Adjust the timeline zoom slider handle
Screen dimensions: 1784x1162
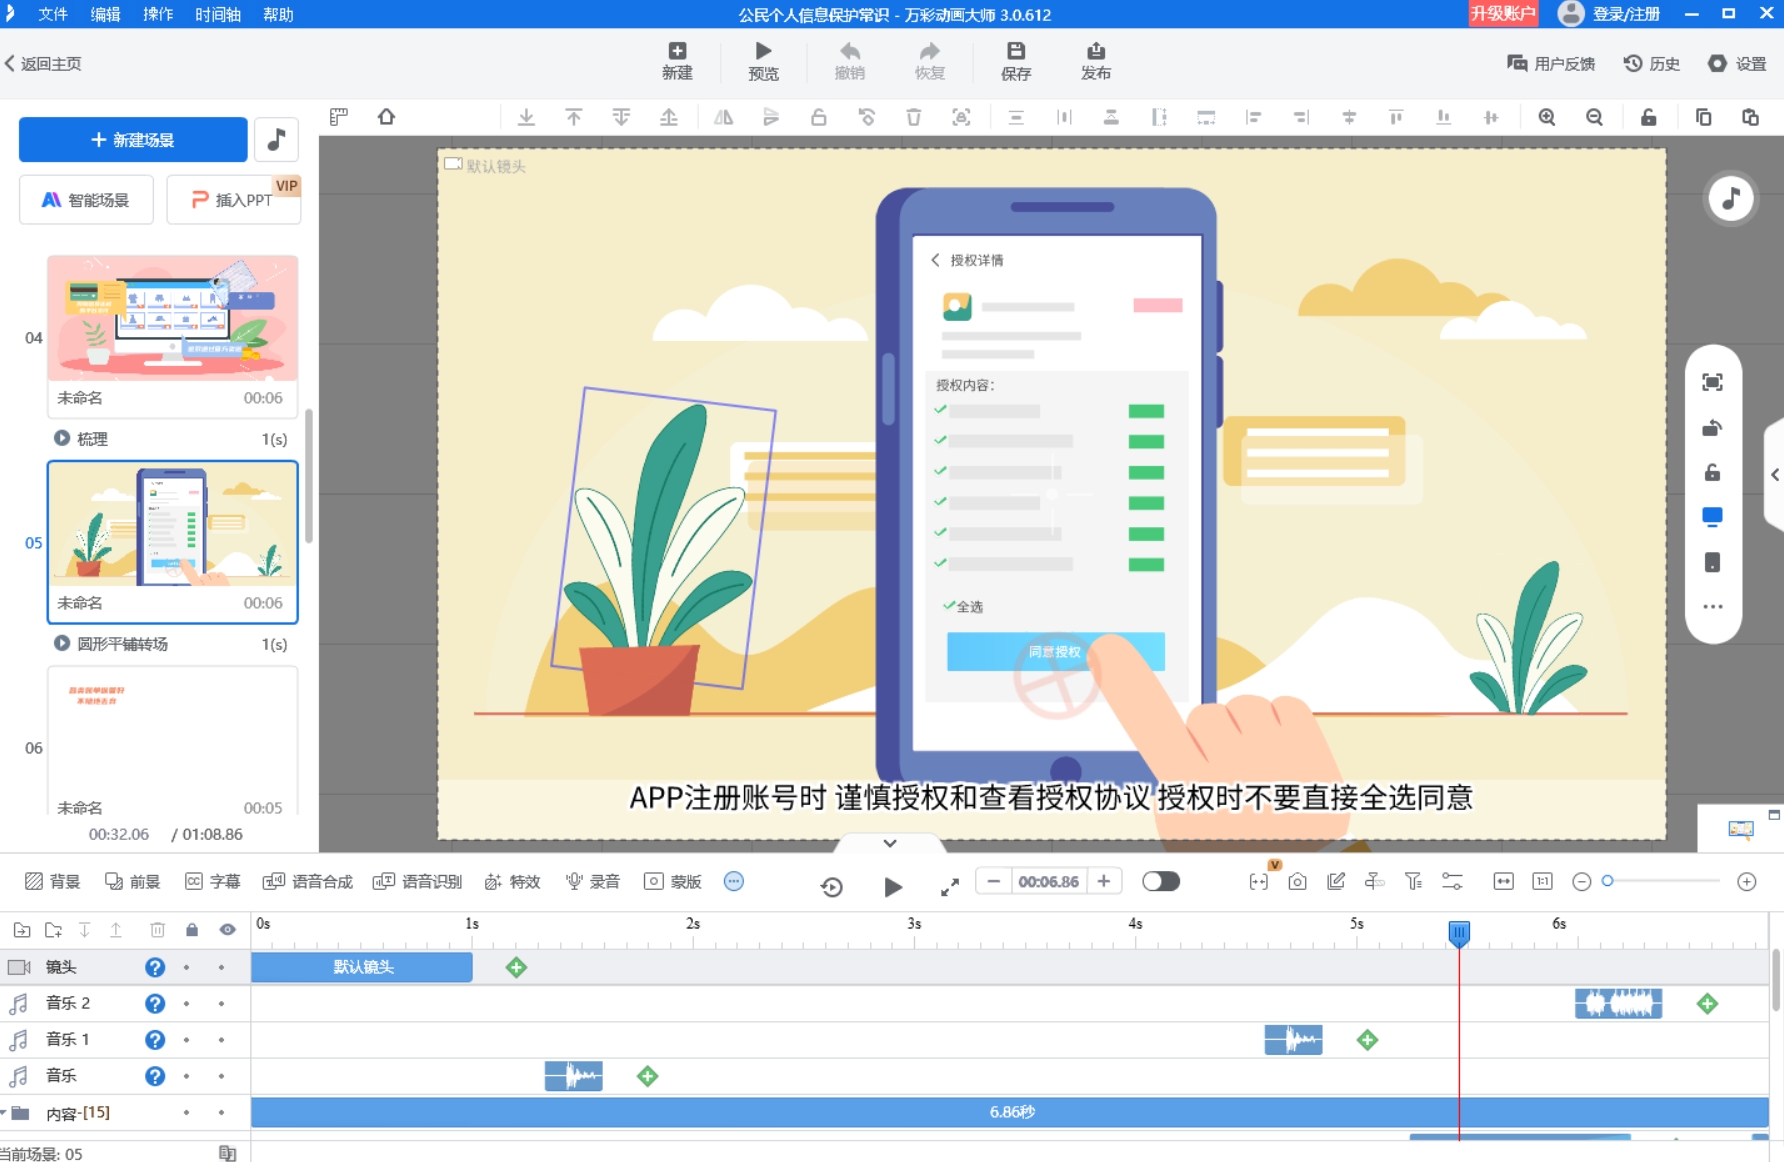(1607, 881)
